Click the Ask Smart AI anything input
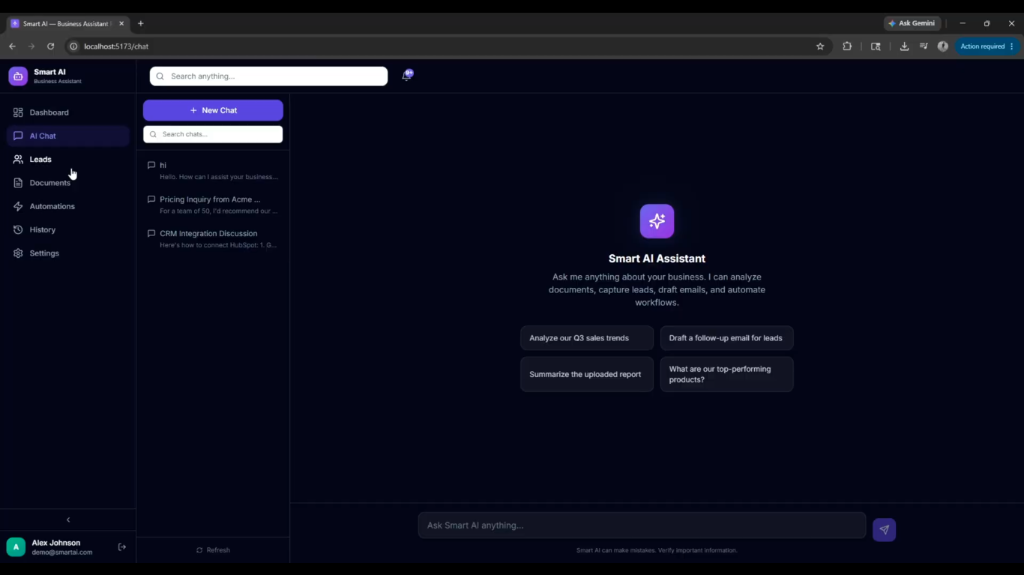This screenshot has height=575, width=1024. pos(642,525)
